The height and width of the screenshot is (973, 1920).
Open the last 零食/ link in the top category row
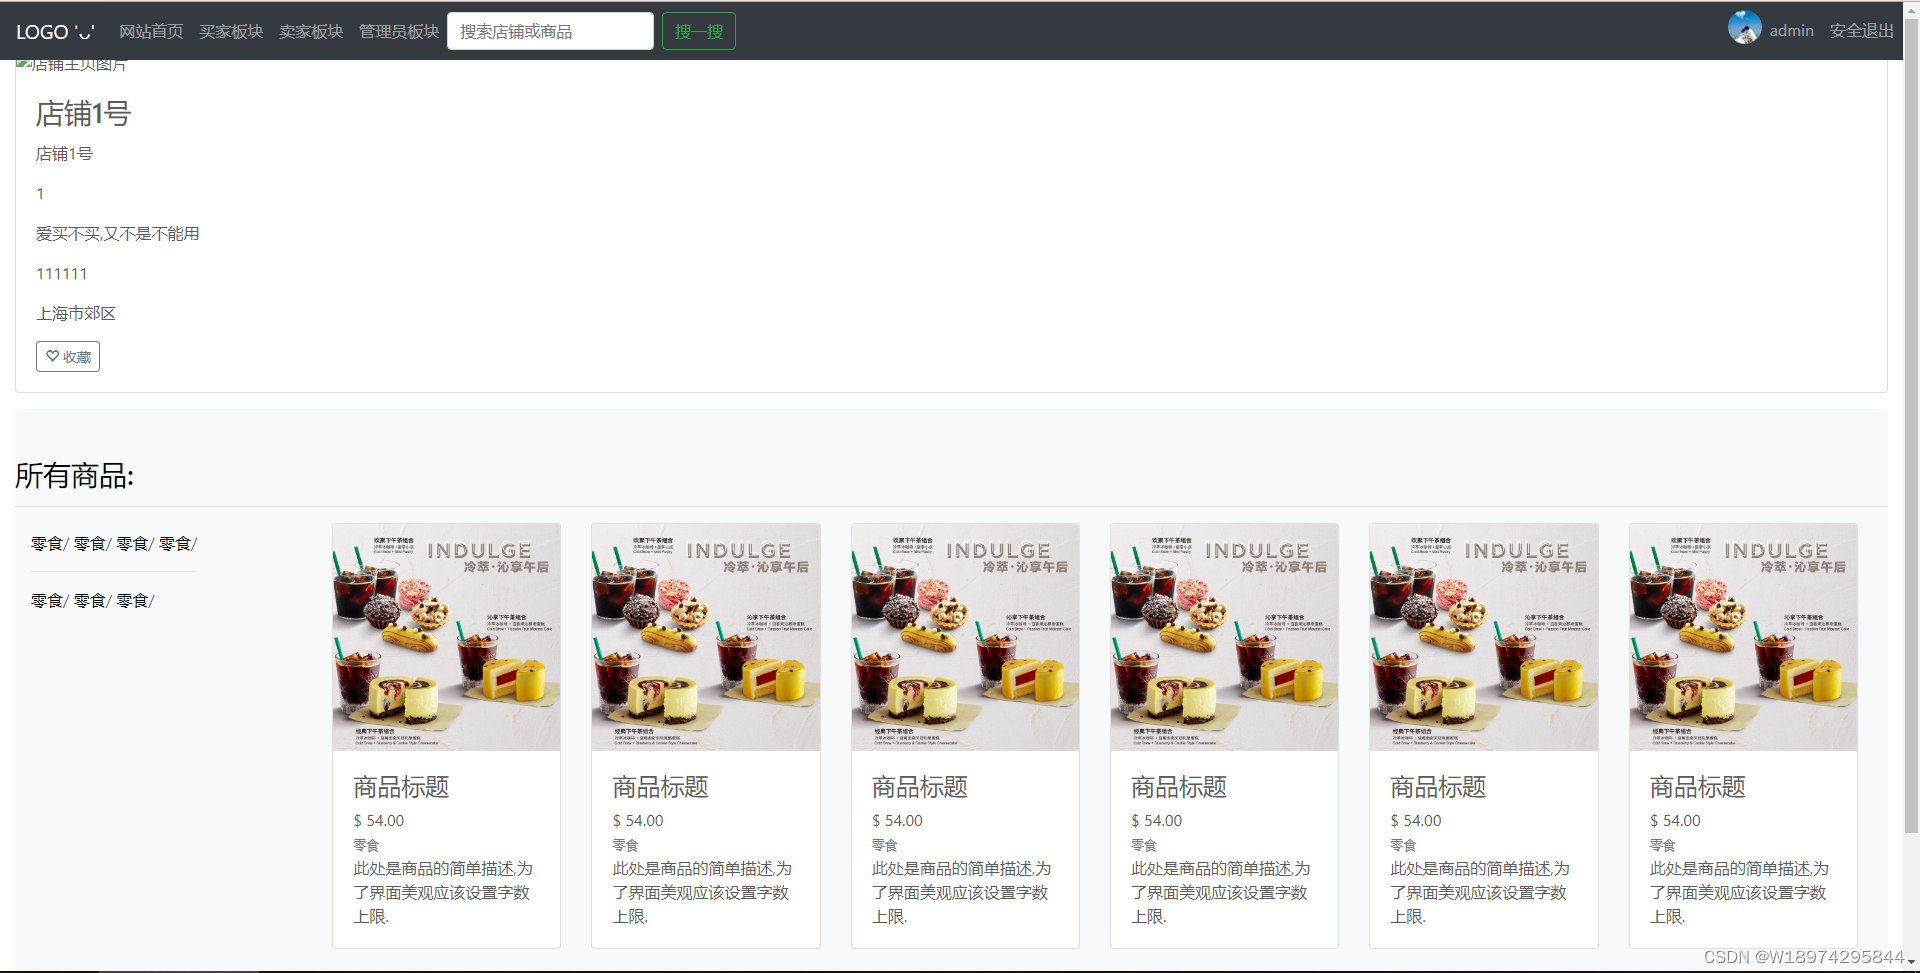[x=178, y=544]
